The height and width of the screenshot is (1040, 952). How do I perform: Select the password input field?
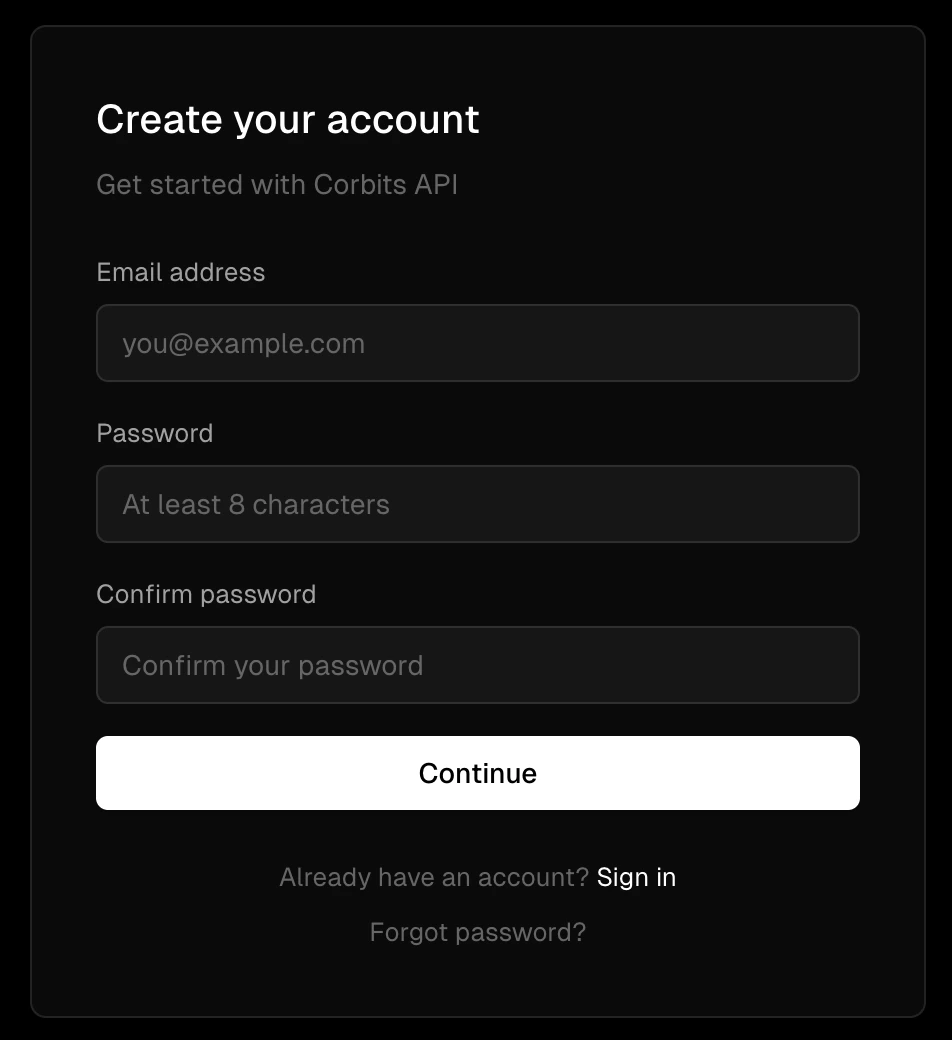click(x=477, y=504)
